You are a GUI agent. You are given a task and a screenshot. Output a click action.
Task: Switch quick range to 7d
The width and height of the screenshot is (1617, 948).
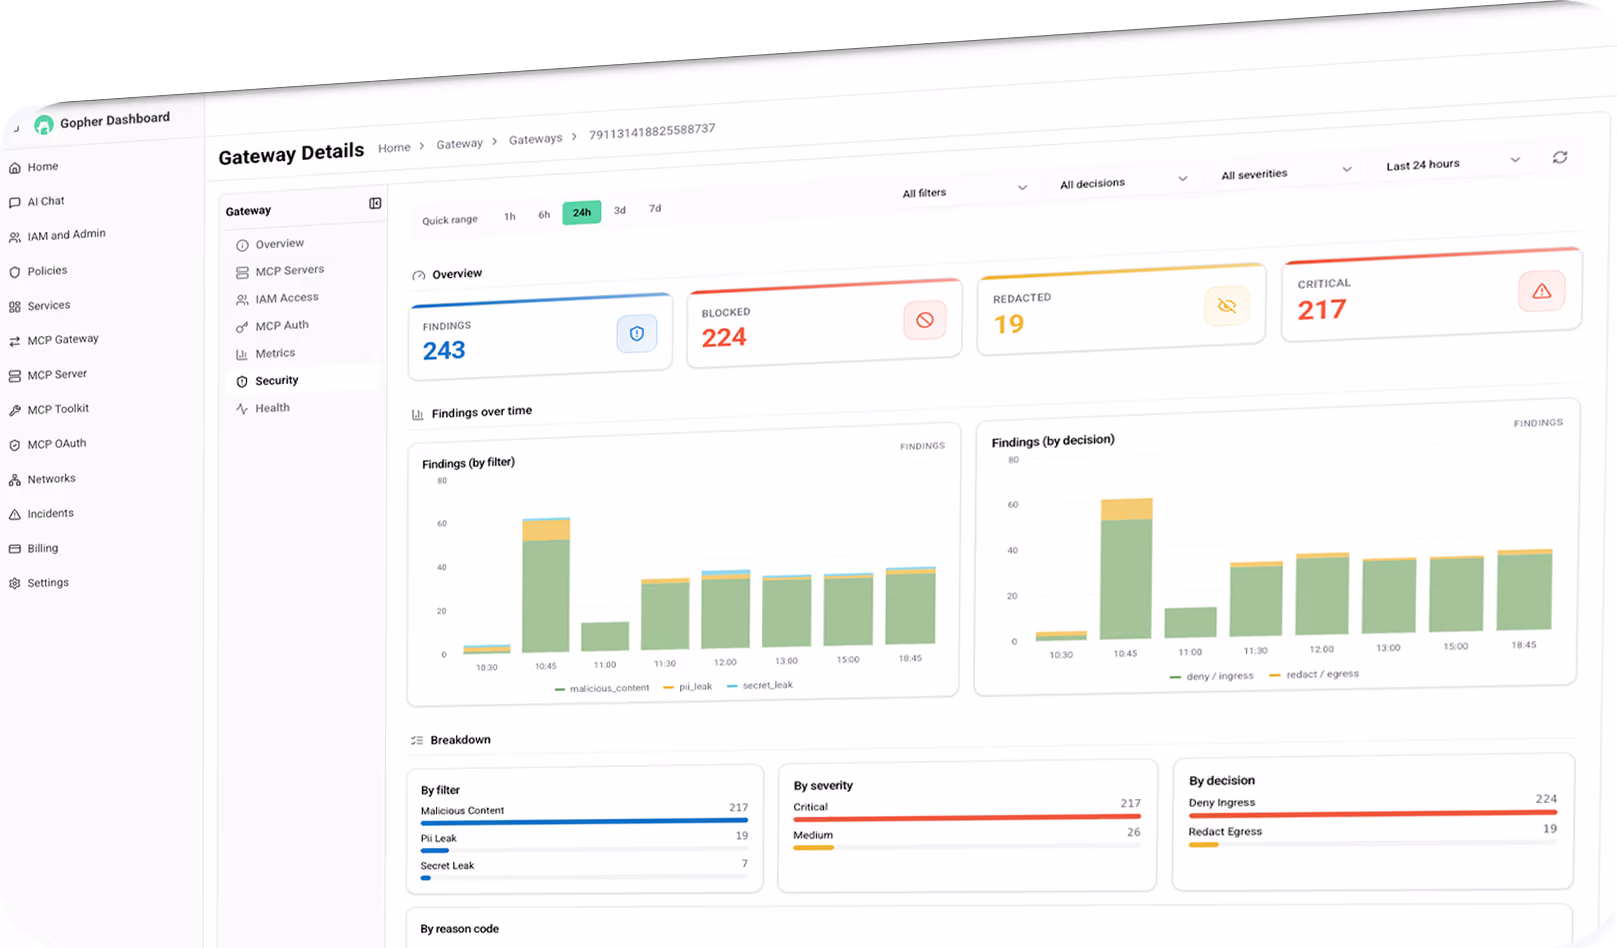click(655, 208)
